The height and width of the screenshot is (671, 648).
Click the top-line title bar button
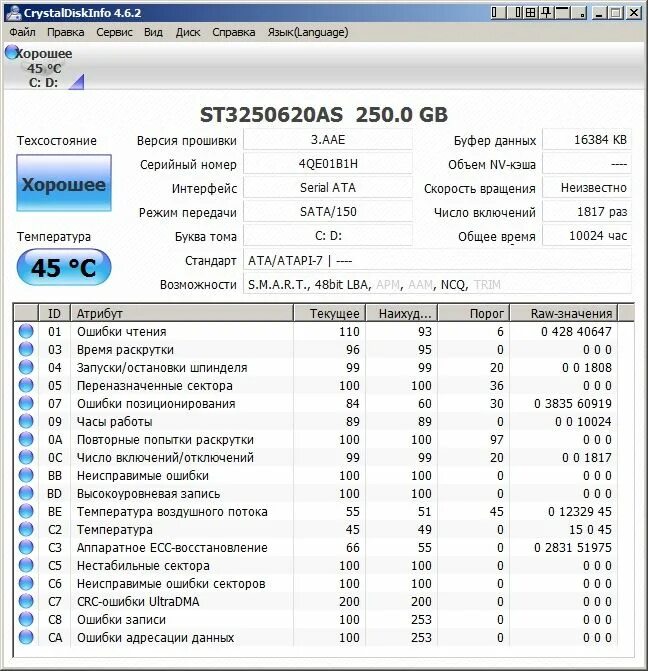click(563, 12)
